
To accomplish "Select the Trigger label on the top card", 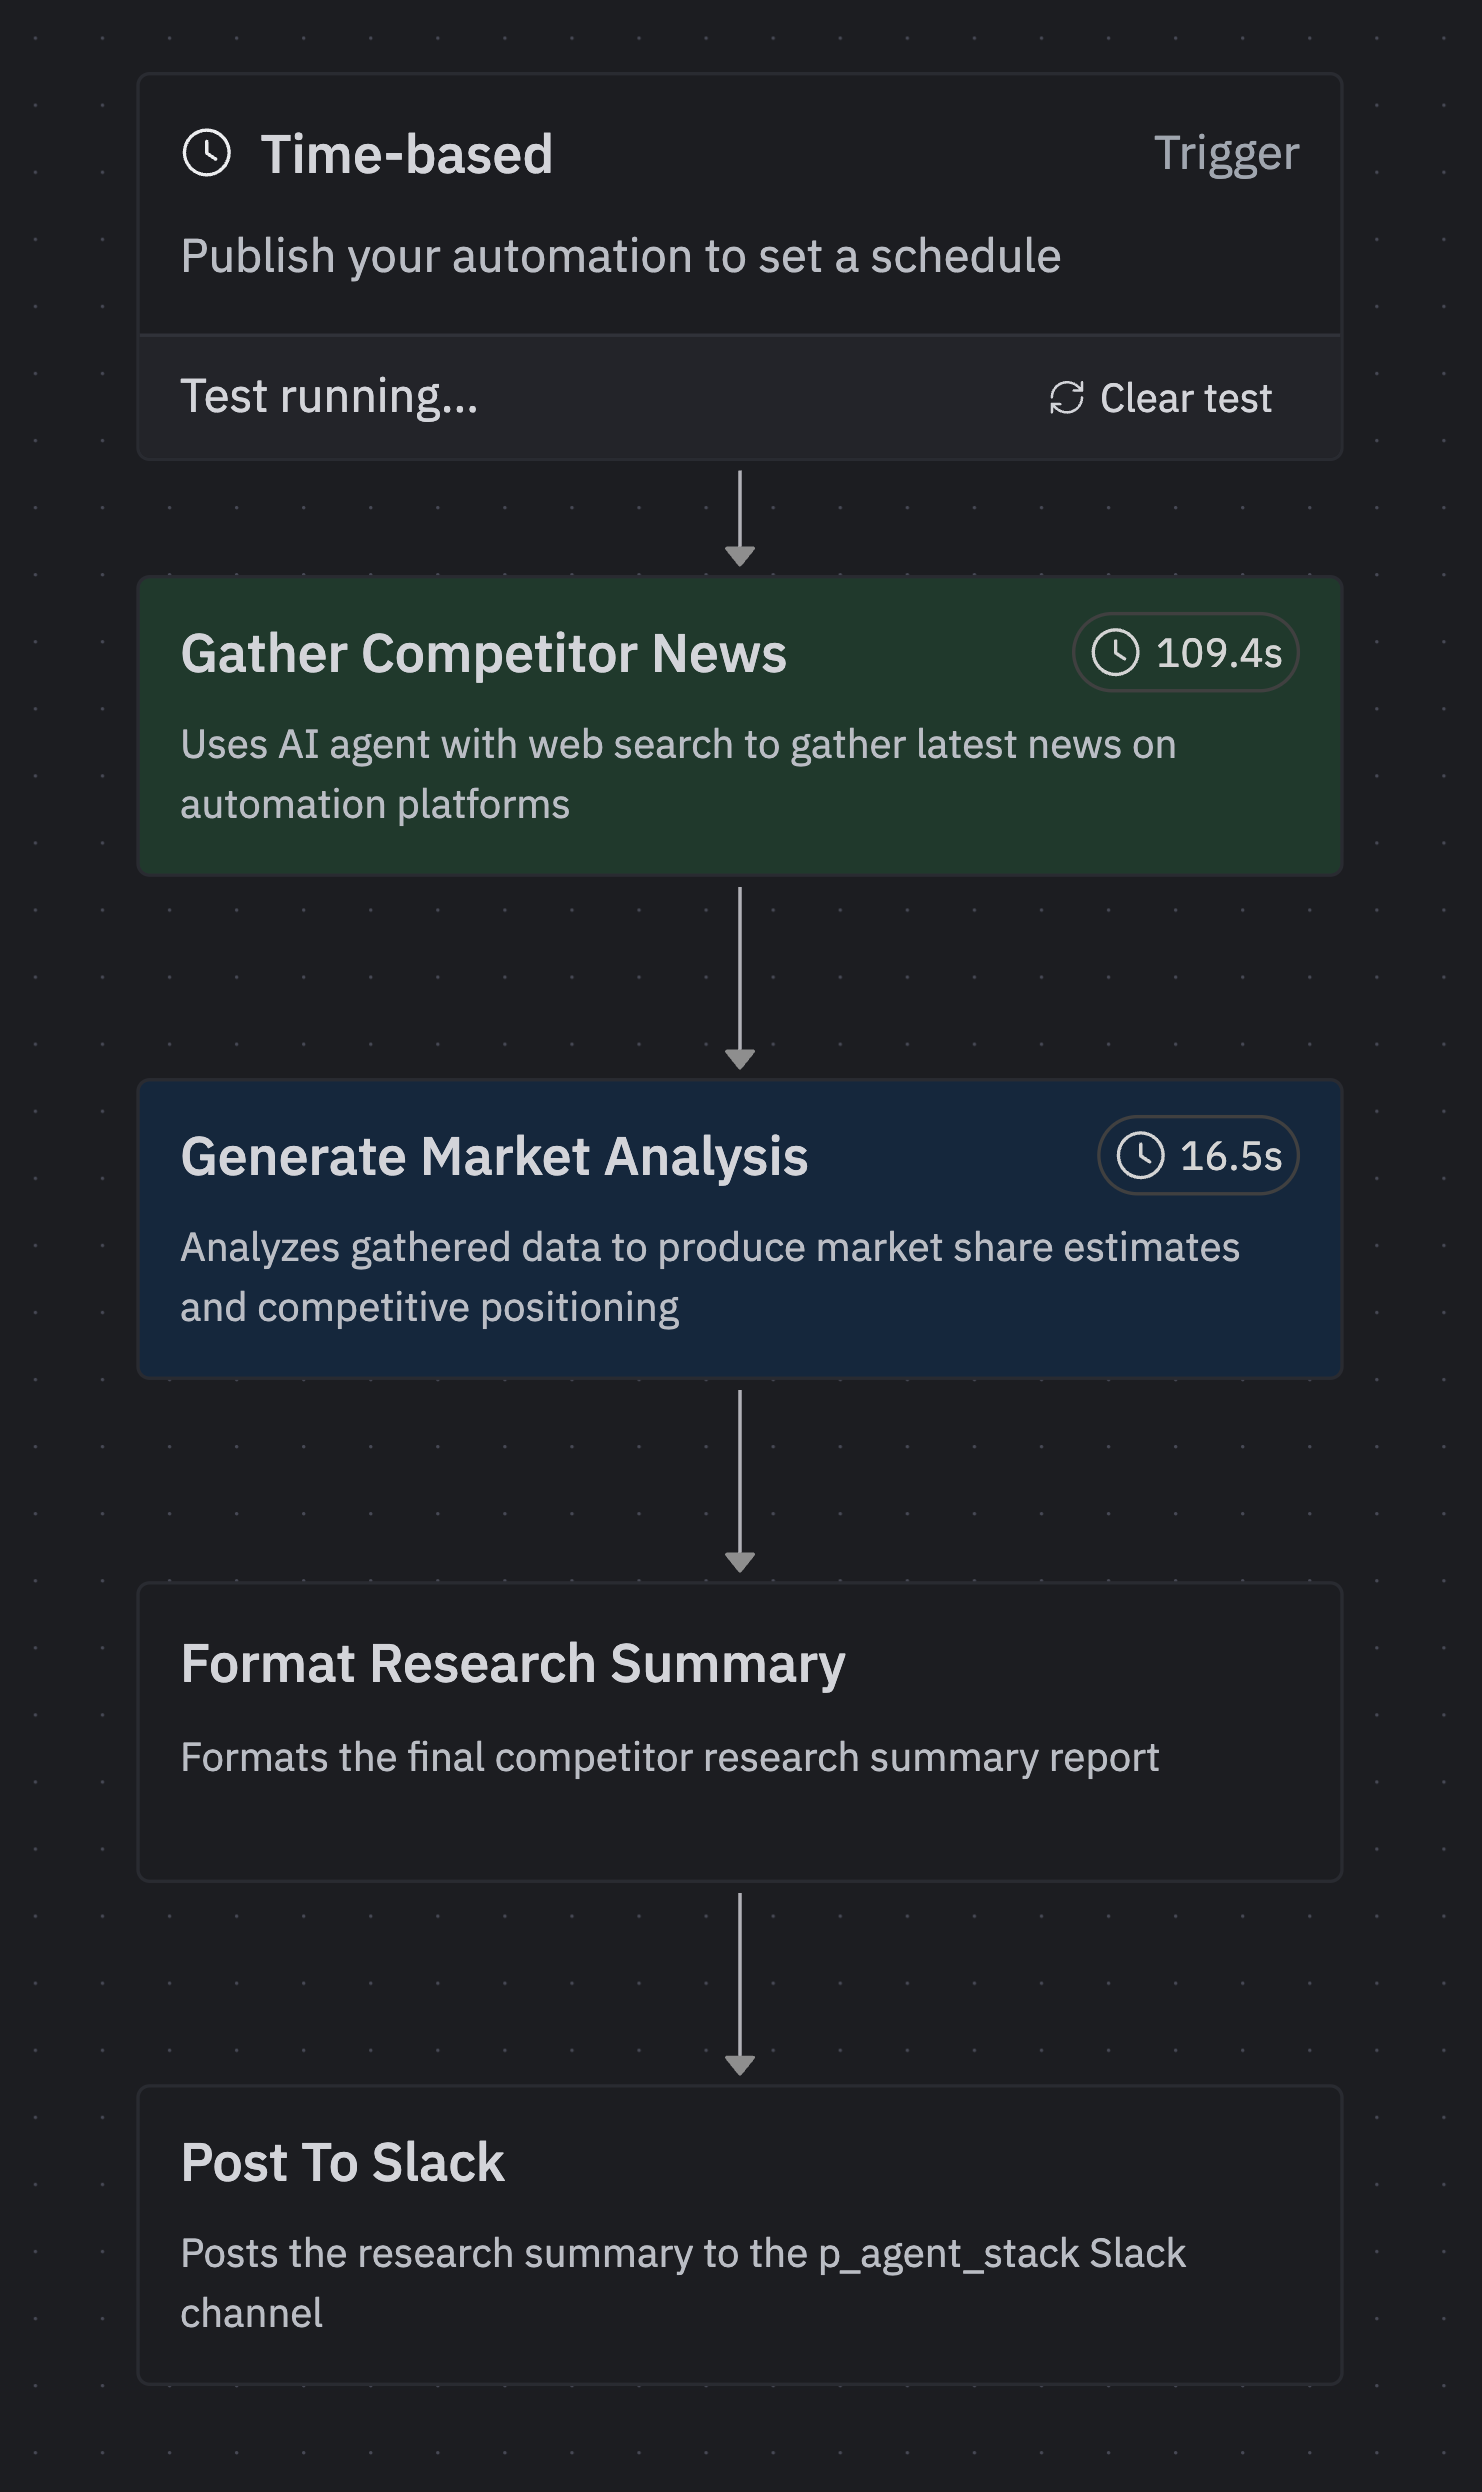I will point(1227,154).
